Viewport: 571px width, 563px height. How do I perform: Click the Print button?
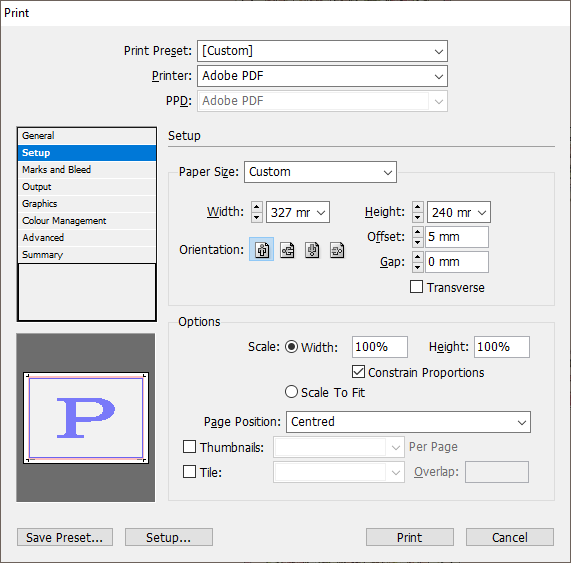coord(410,537)
